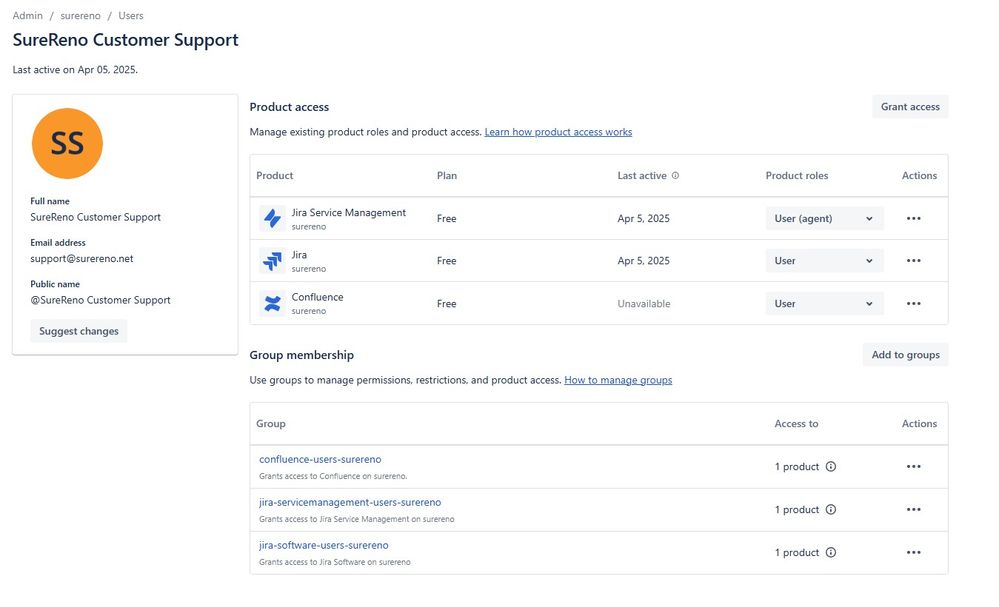Open actions menu for jira-servicemanagement-users group
The width and height of the screenshot is (999, 607).
(x=913, y=510)
